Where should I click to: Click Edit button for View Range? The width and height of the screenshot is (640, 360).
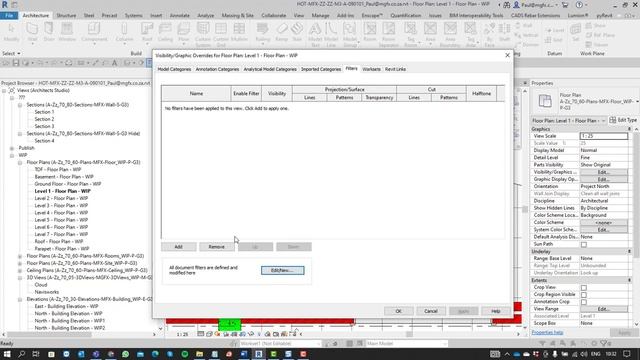[604, 309]
